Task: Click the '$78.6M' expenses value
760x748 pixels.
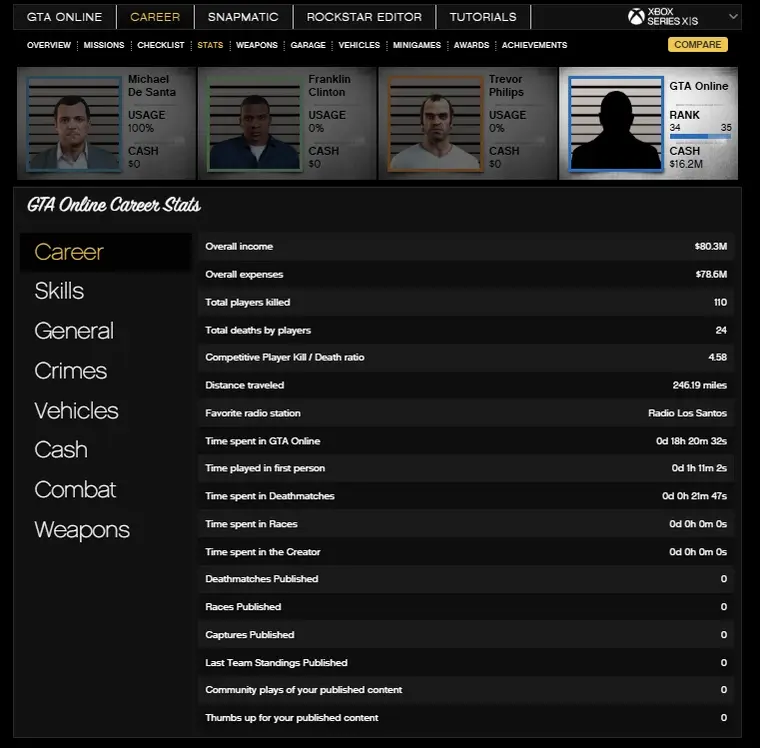Action: click(x=711, y=274)
